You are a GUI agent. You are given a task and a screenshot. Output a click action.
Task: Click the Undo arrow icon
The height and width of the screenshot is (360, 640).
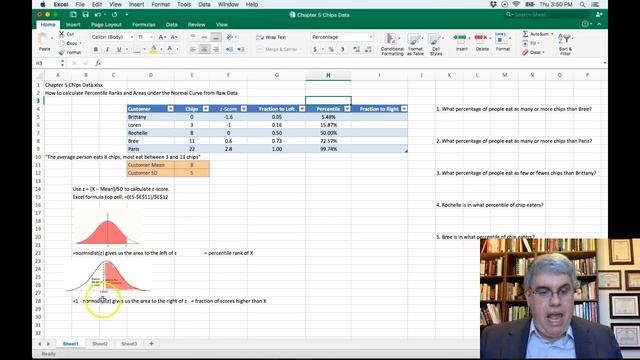pos(98,15)
